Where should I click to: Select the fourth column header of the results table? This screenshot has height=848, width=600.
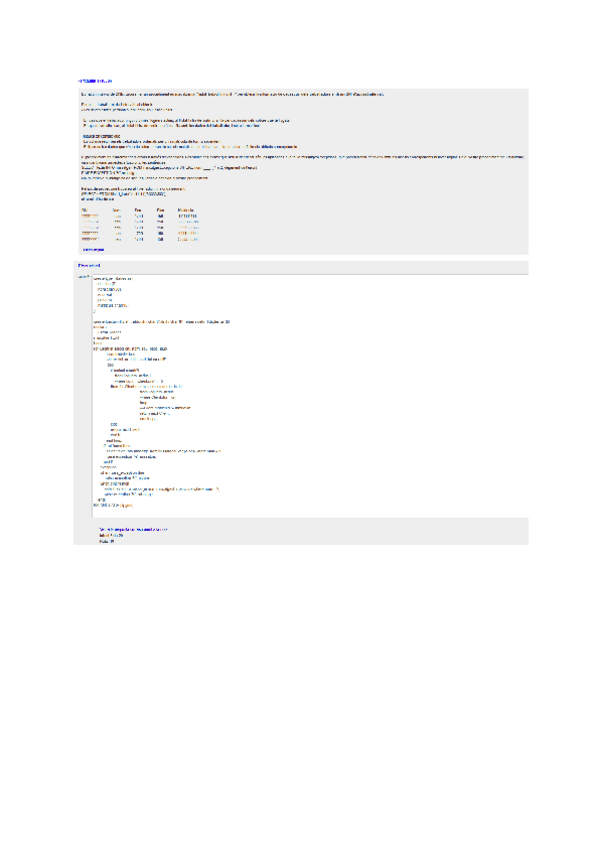tap(160, 210)
